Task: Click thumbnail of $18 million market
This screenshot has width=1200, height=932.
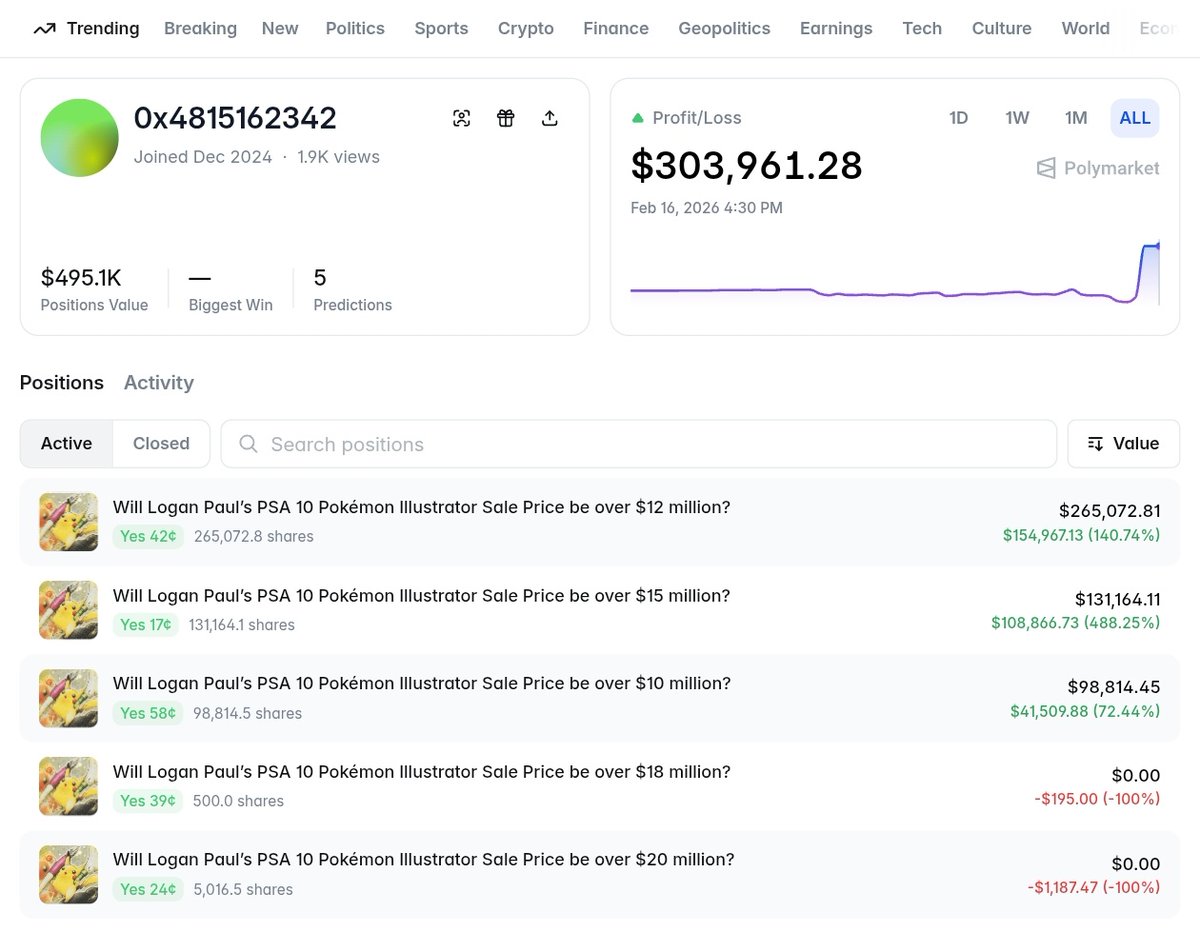Action: point(68,786)
